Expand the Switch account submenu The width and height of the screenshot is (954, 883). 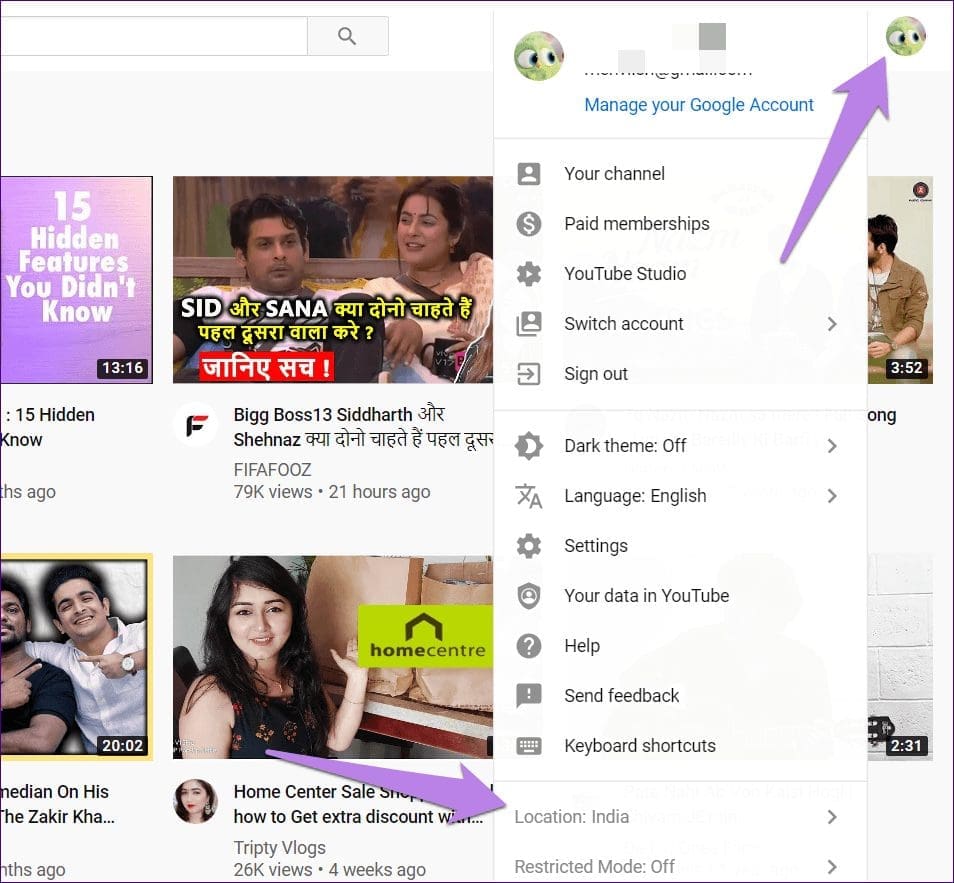click(x=623, y=323)
